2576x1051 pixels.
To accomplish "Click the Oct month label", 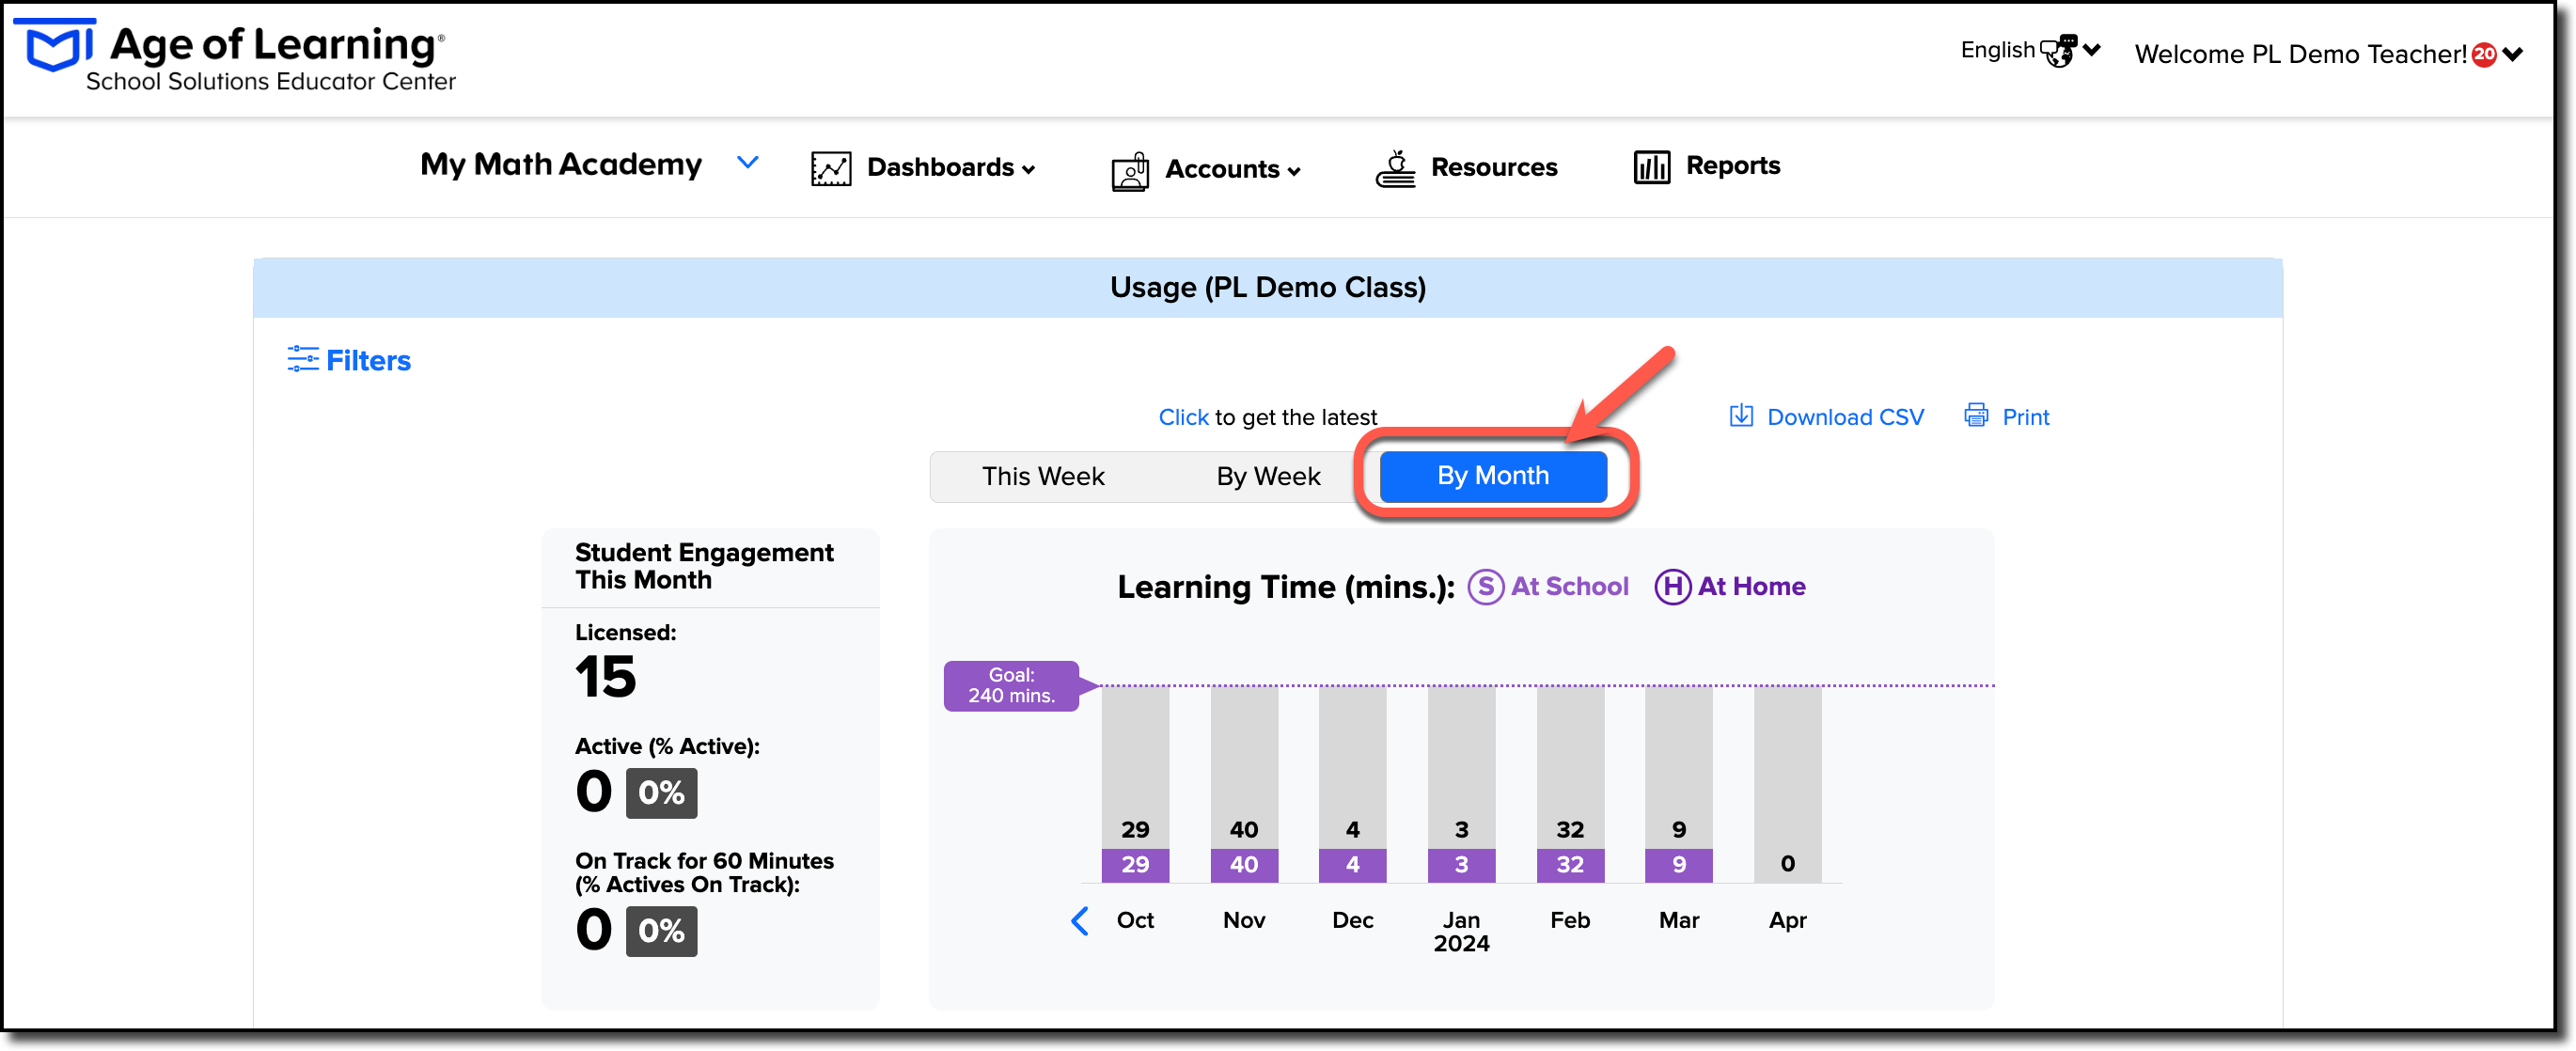I will pos(1135,920).
